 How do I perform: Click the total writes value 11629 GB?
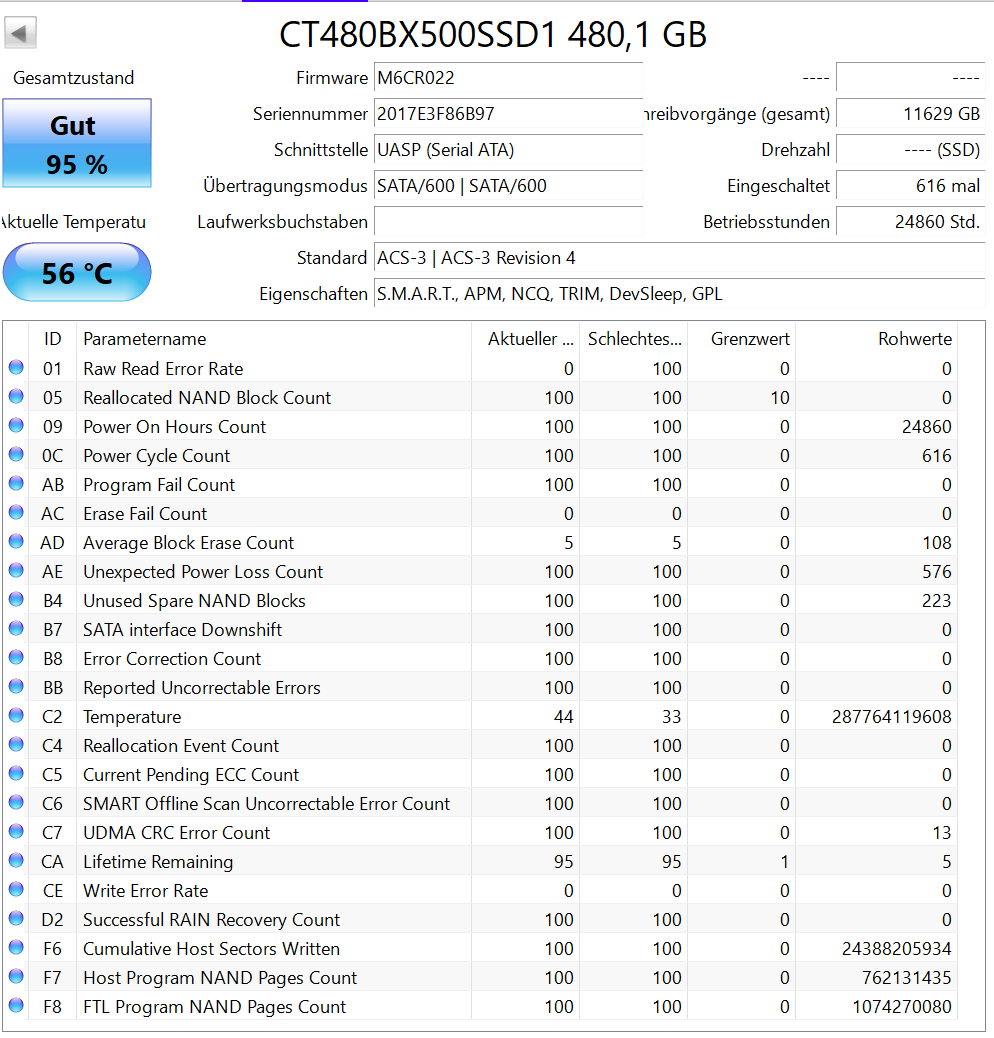[x=911, y=114]
